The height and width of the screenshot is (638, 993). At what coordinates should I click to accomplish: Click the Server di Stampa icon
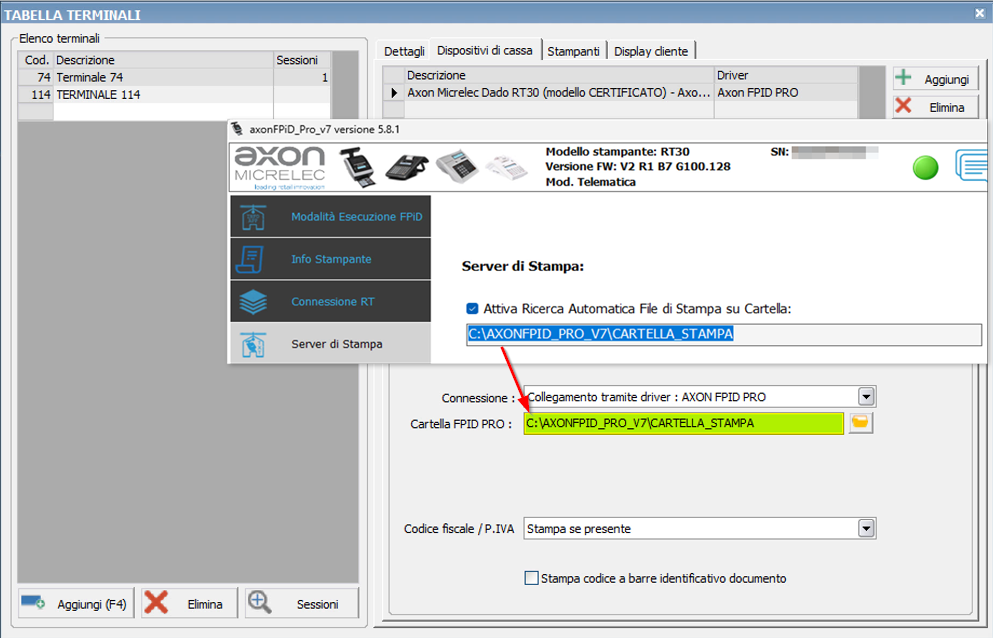click(x=253, y=345)
